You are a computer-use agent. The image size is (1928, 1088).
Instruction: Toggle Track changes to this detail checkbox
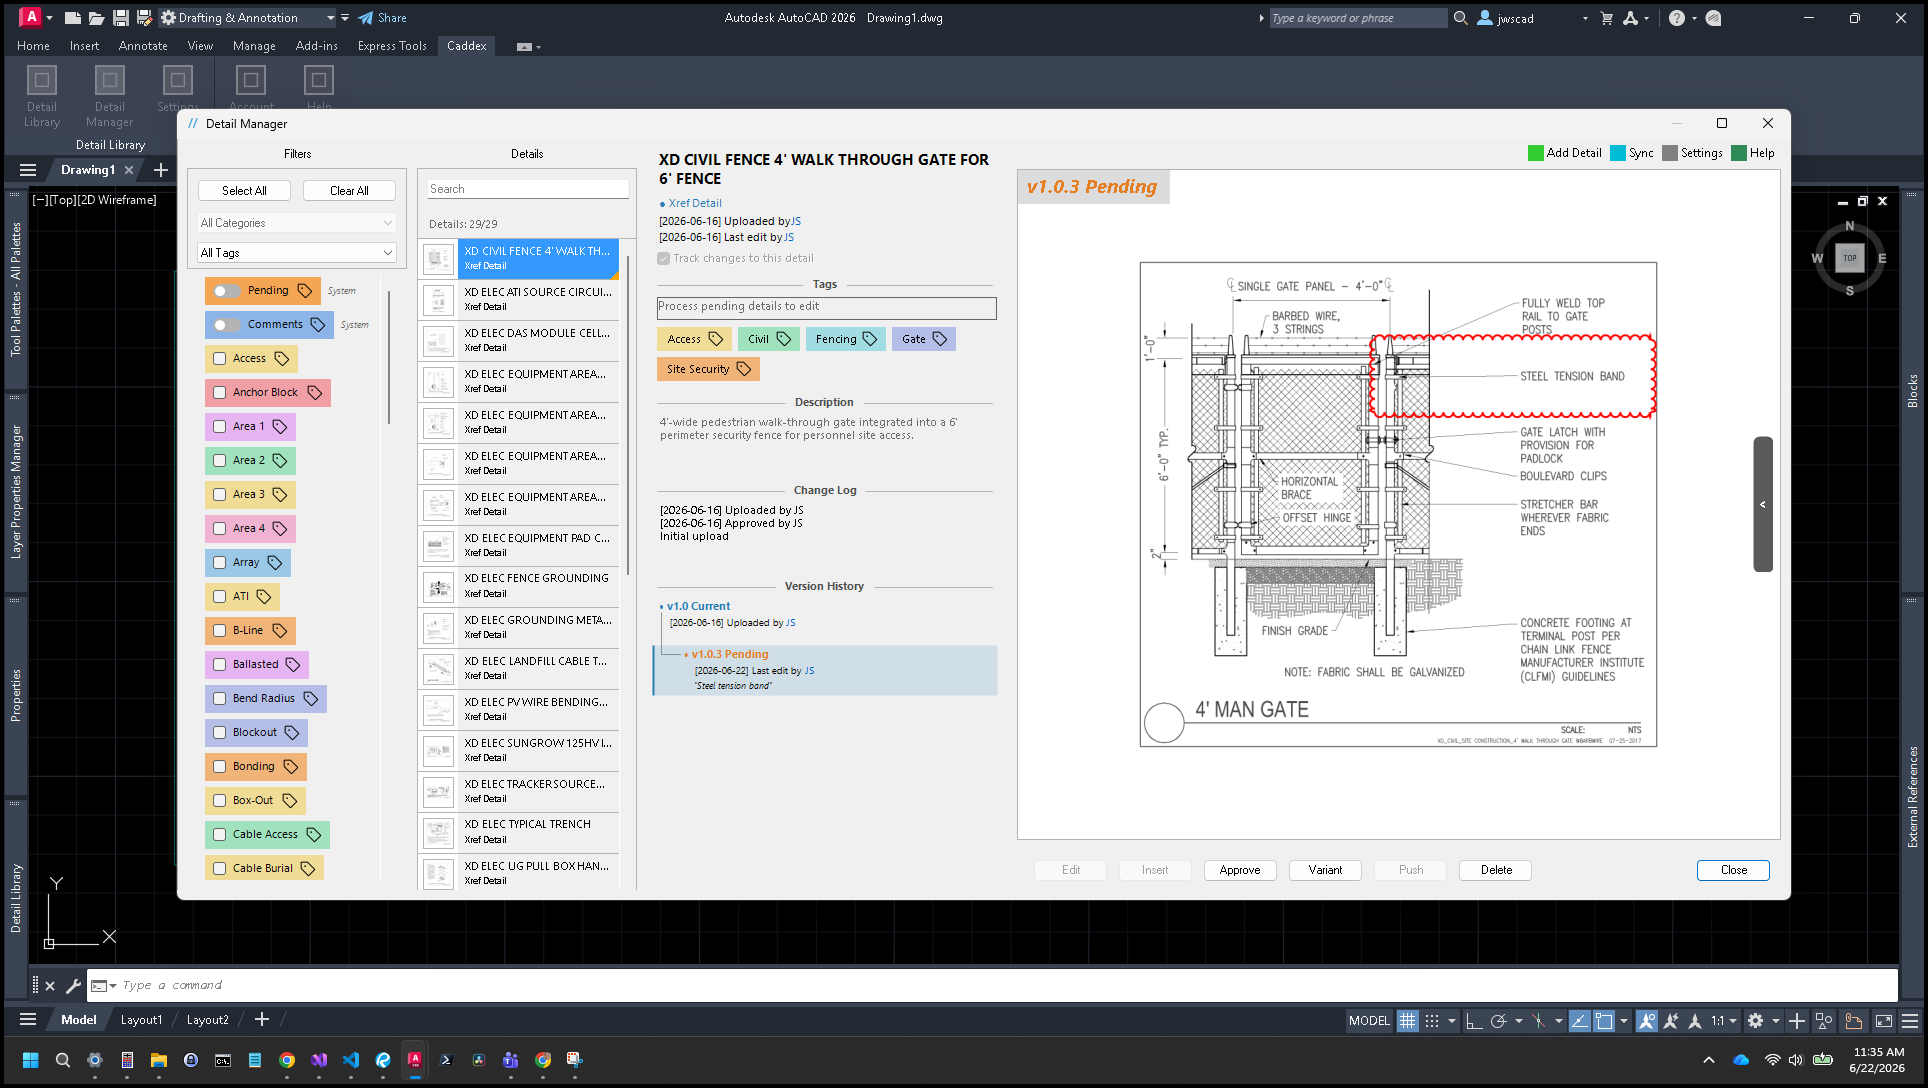[663, 259]
